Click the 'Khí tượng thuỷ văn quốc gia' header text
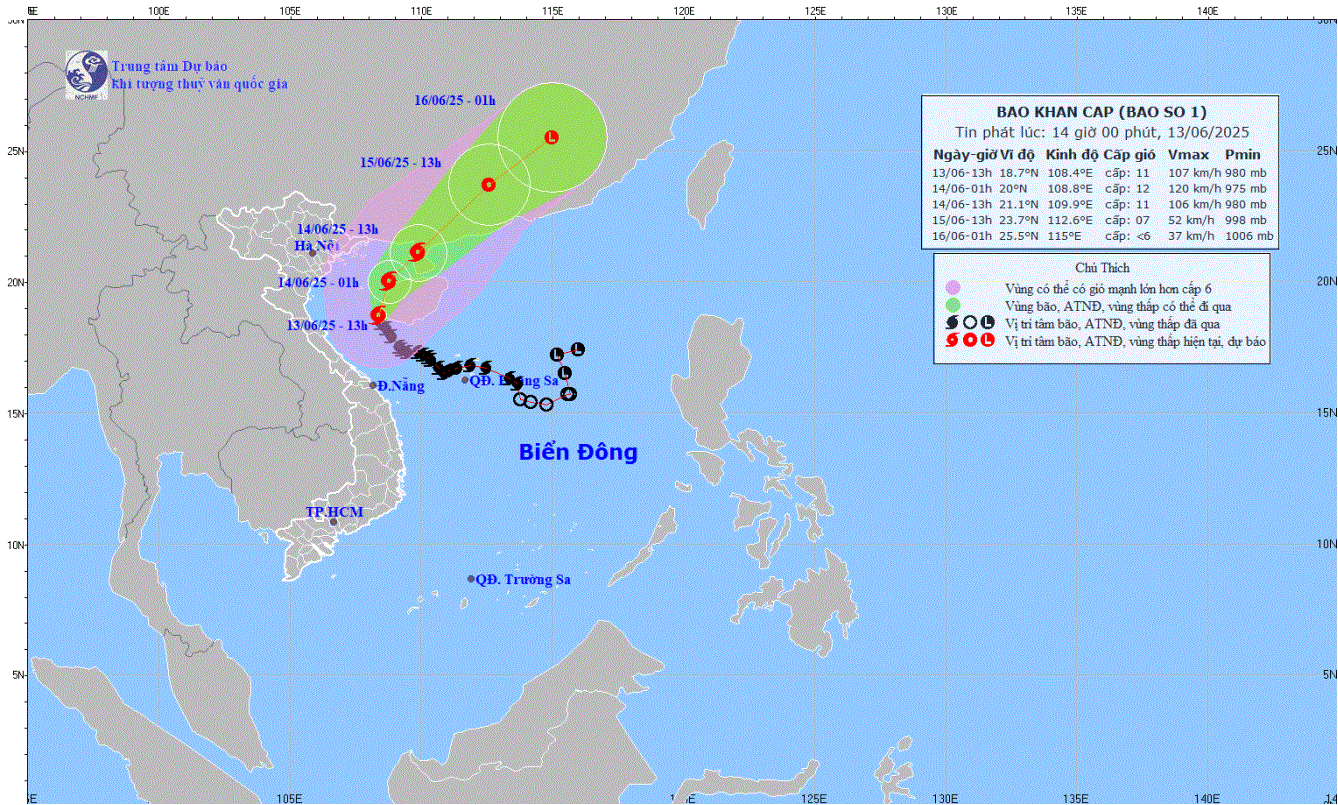1338x805 pixels. [x=200, y=84]
